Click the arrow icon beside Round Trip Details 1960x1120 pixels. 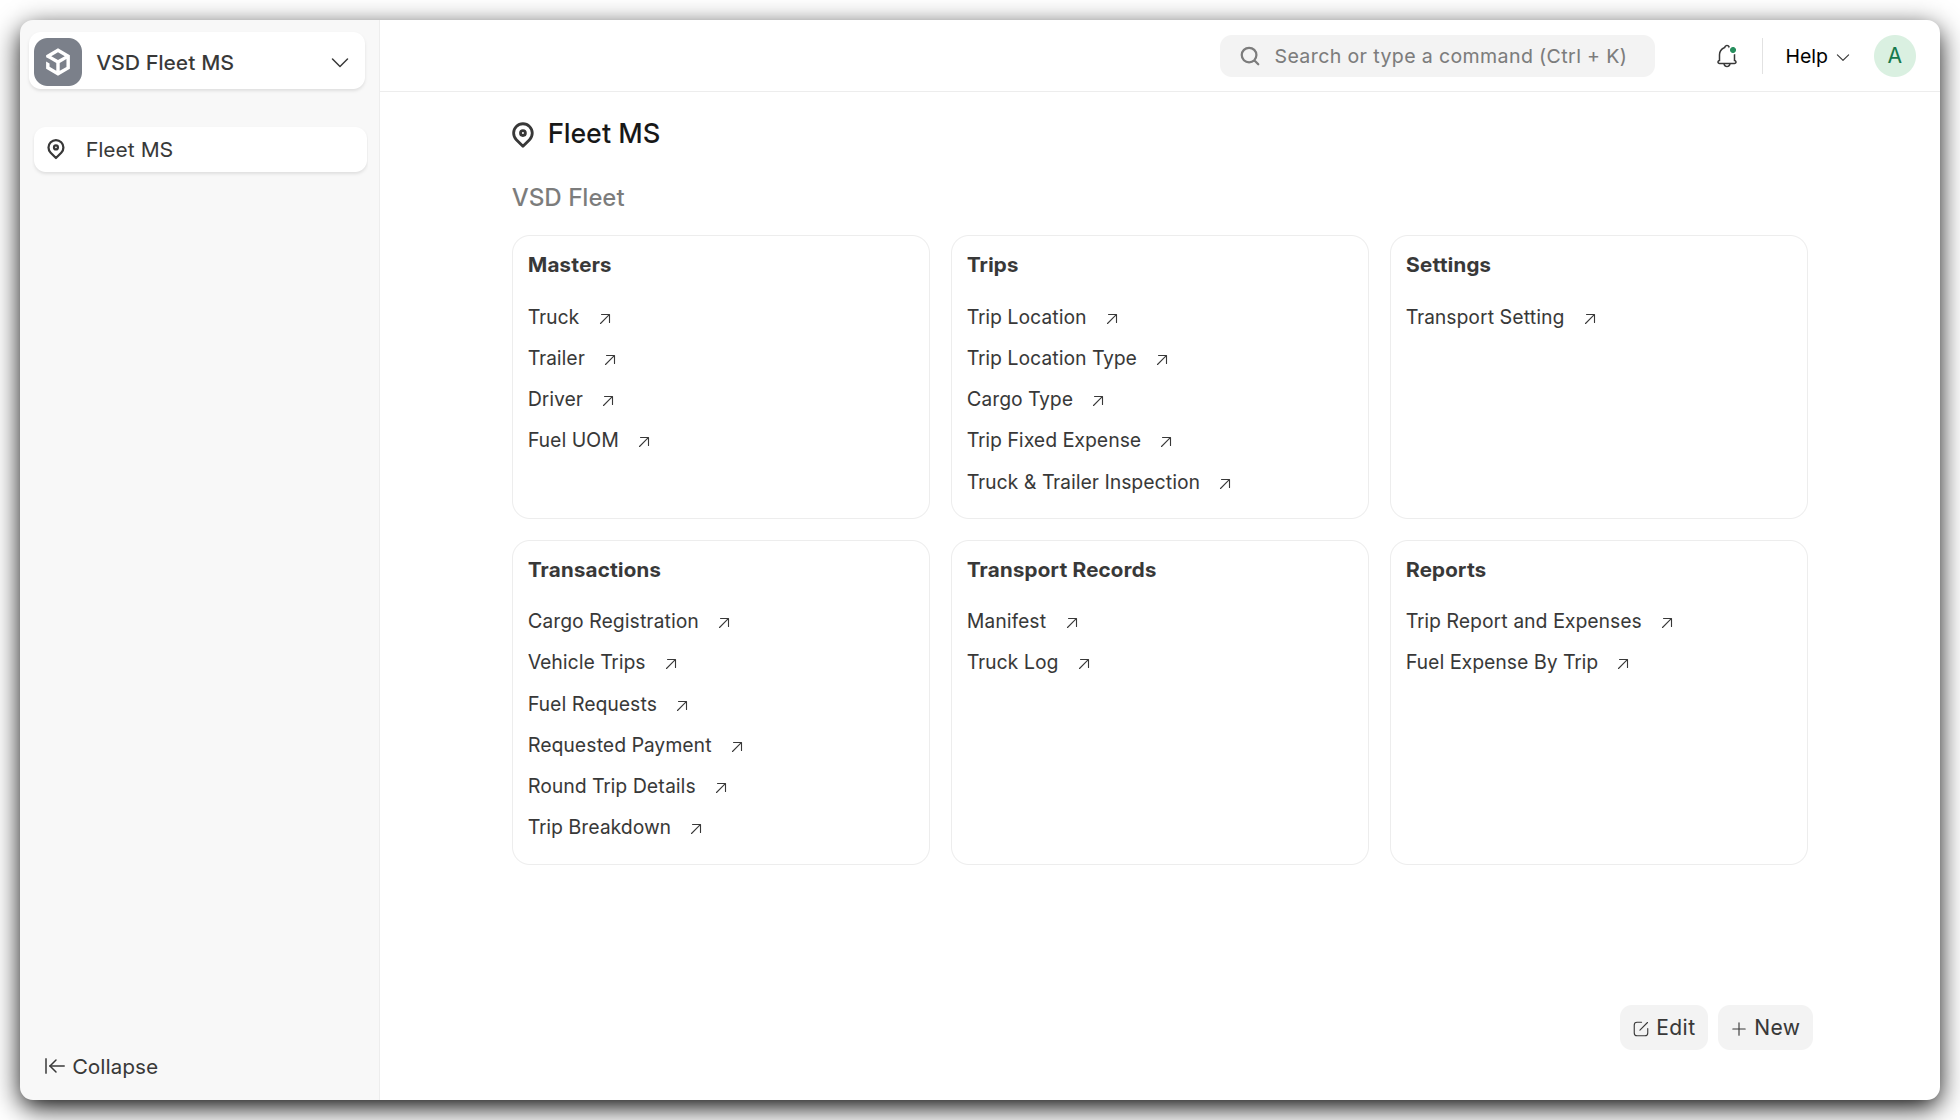[721, 788]
